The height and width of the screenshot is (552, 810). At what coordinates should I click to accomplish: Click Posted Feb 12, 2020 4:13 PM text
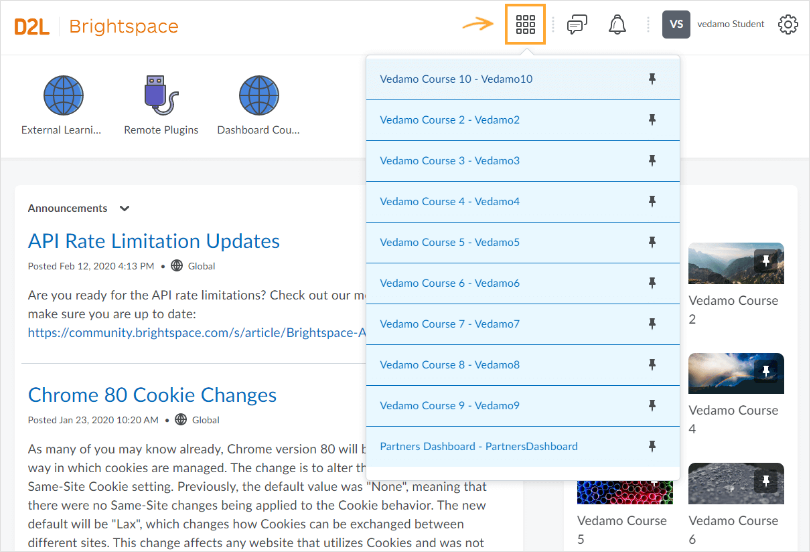tap(91, 266)
